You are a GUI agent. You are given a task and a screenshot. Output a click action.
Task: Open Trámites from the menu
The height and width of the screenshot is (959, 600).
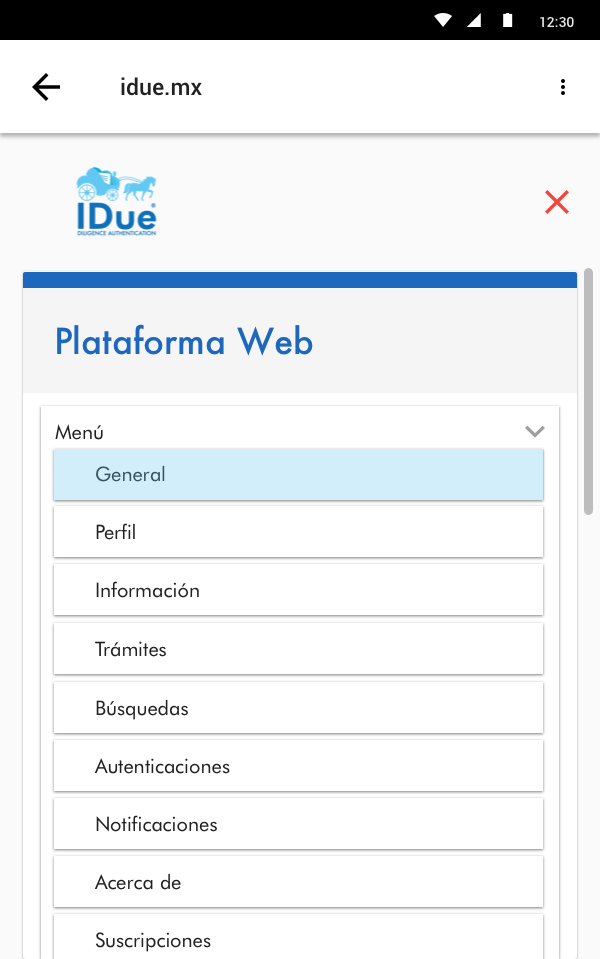point(298,649)
